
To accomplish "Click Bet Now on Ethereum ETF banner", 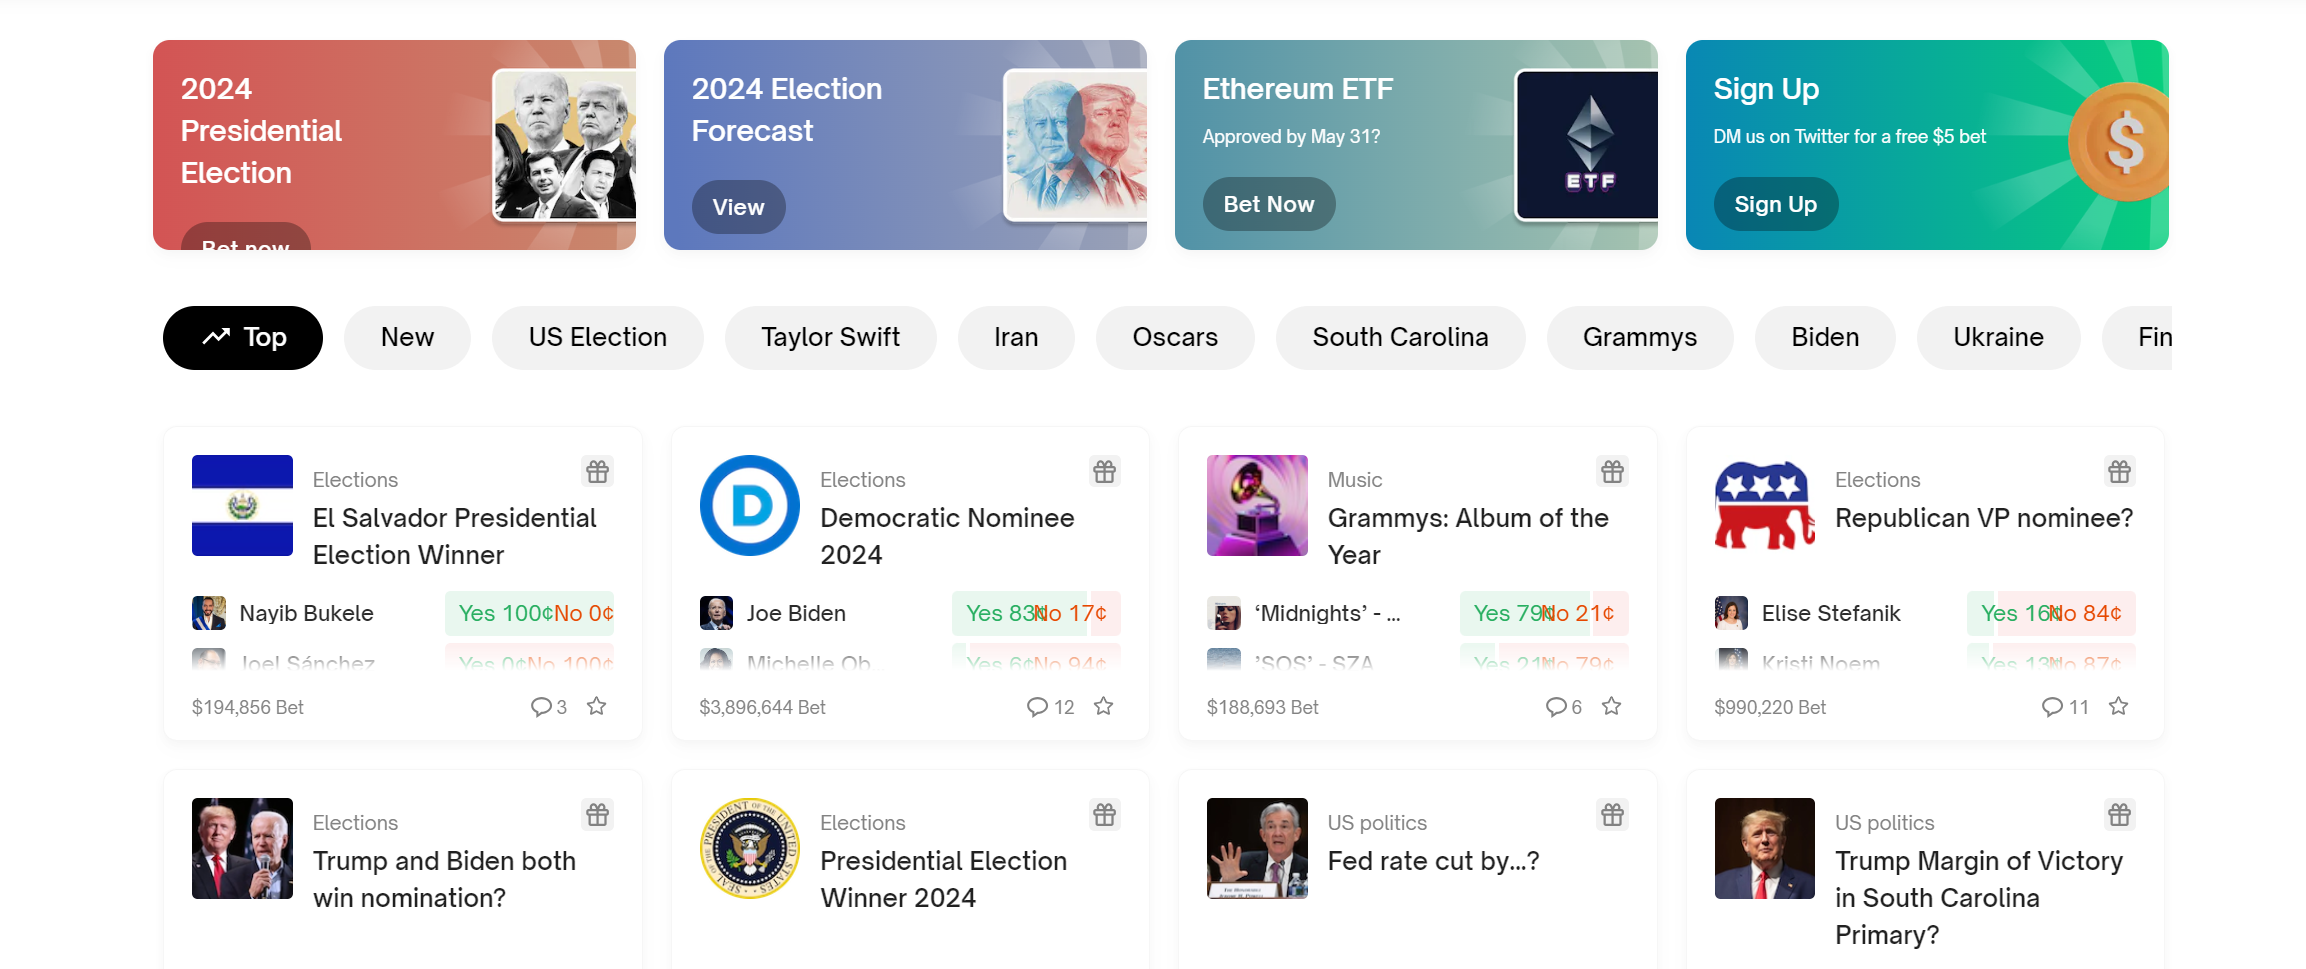I will pos(1268,204).
